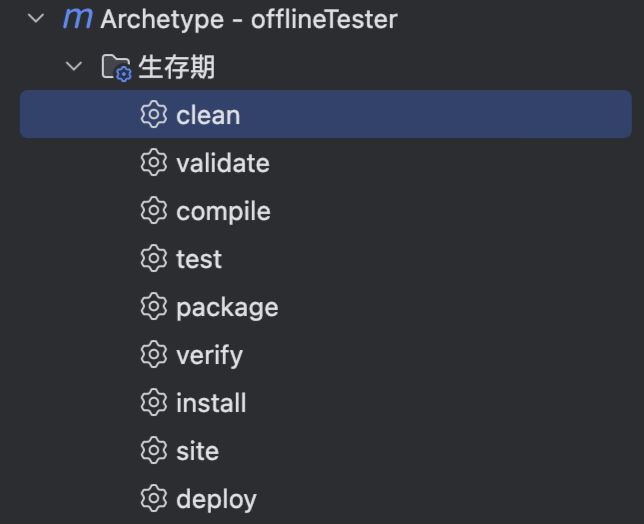Collapse the Archetype - offlineTester project node
This screenshot has width=644, height=524.
click(x=37, y=19)
